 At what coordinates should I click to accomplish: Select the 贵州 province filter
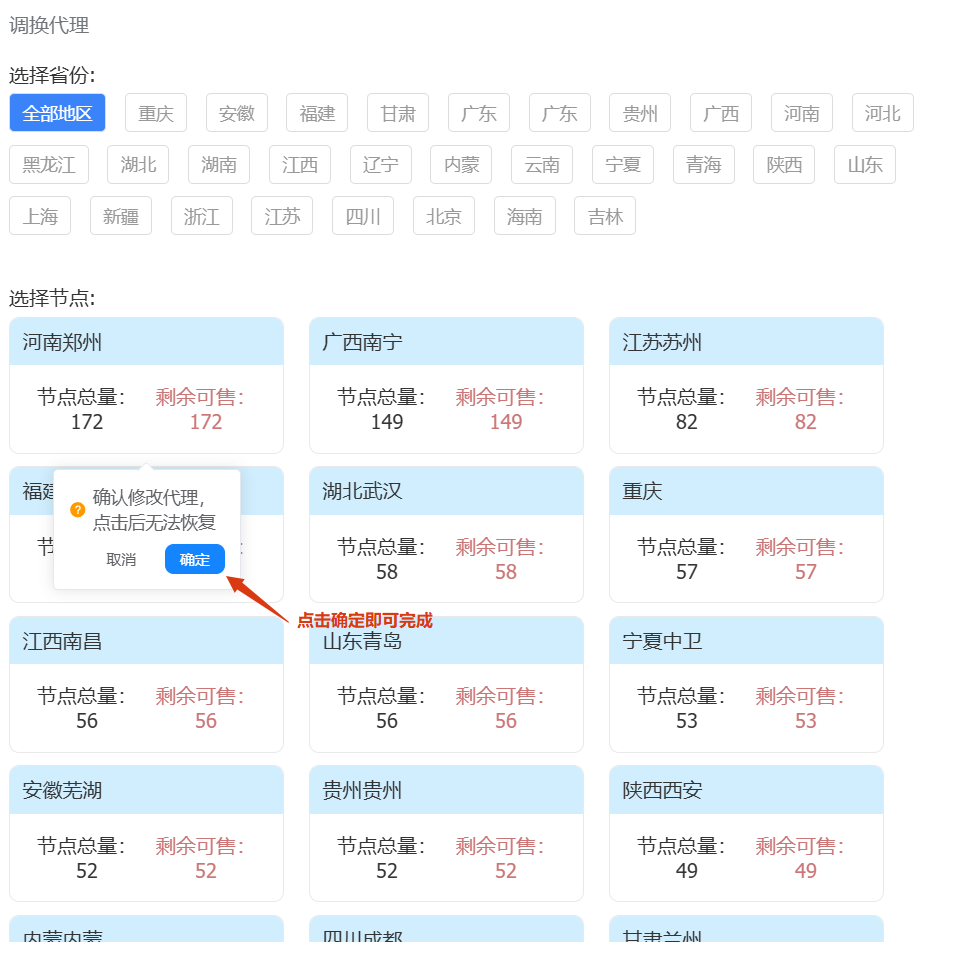pos(640,113)
